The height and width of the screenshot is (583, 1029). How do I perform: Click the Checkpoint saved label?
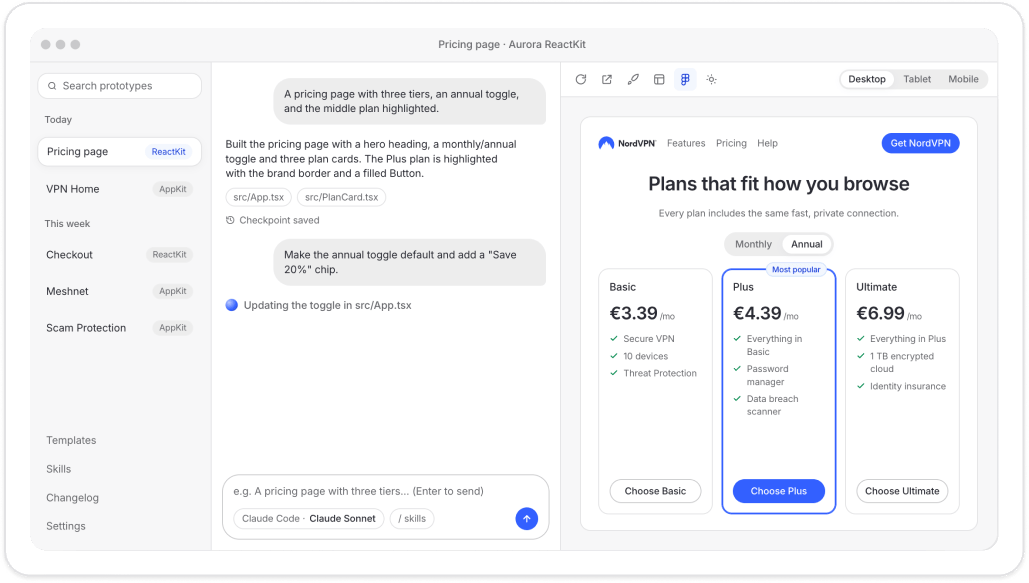point(279,221)
